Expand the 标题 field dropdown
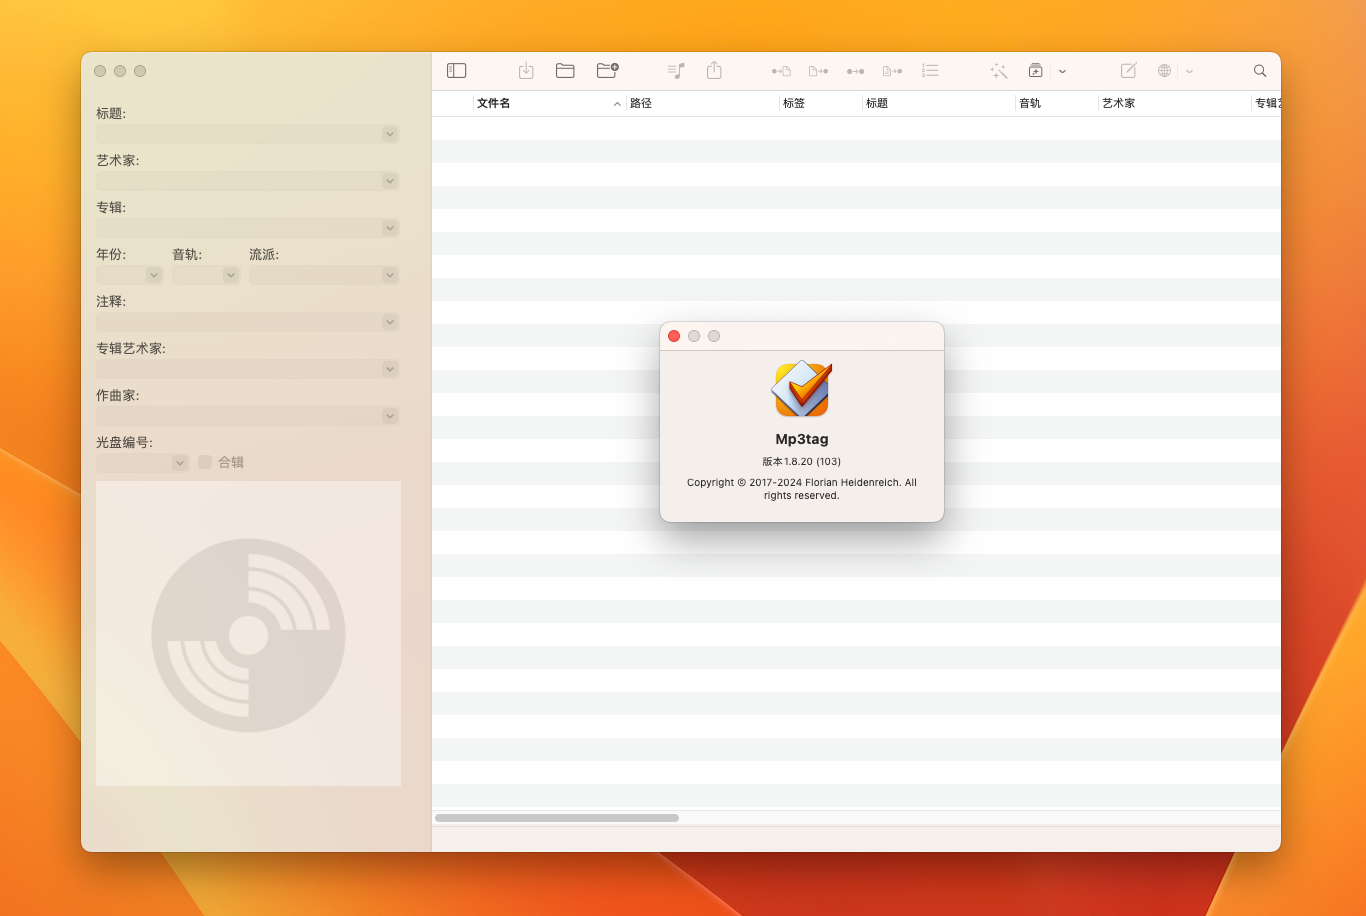Screen dimensions: 1366x916 (x=390, y=134)
